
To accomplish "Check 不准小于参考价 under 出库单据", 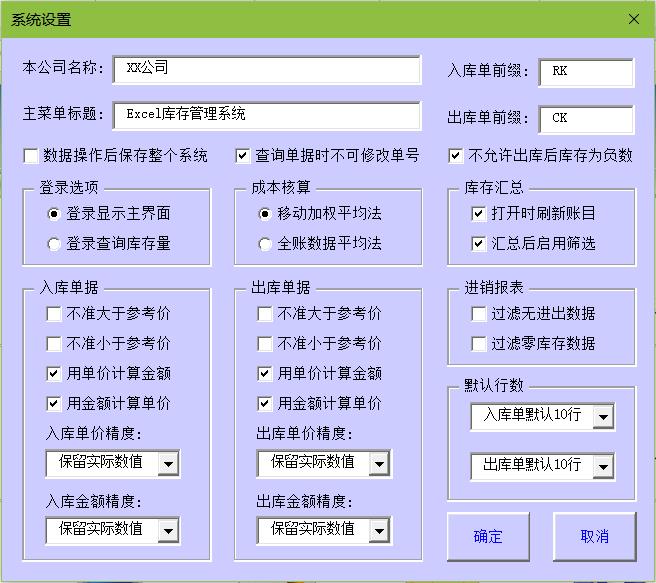I will point(265,344).
